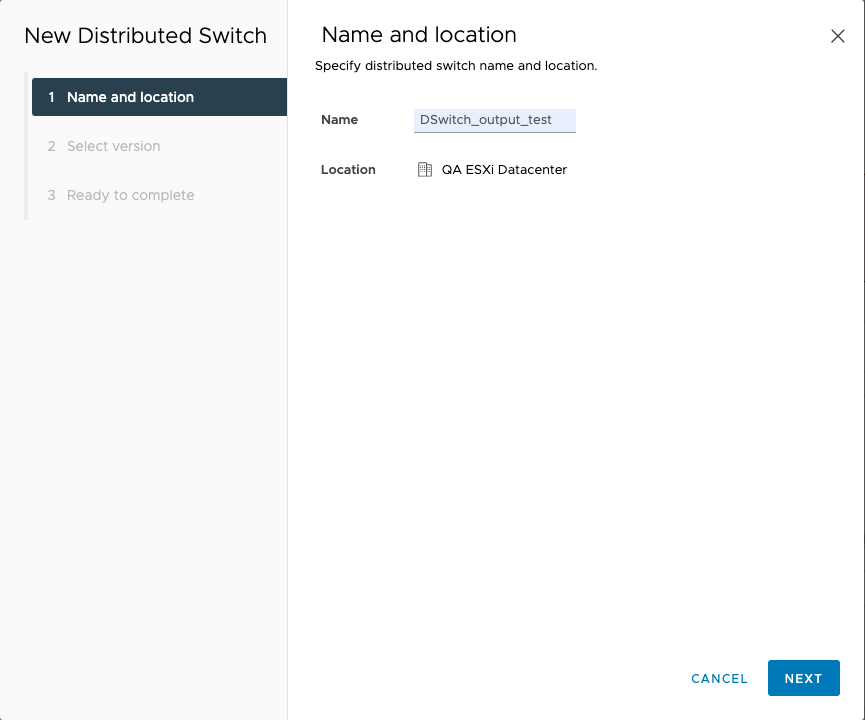Screen dimensions: 865x720
Task: Click the dismiss icon in the top-right corner
Action: [838, 35]
